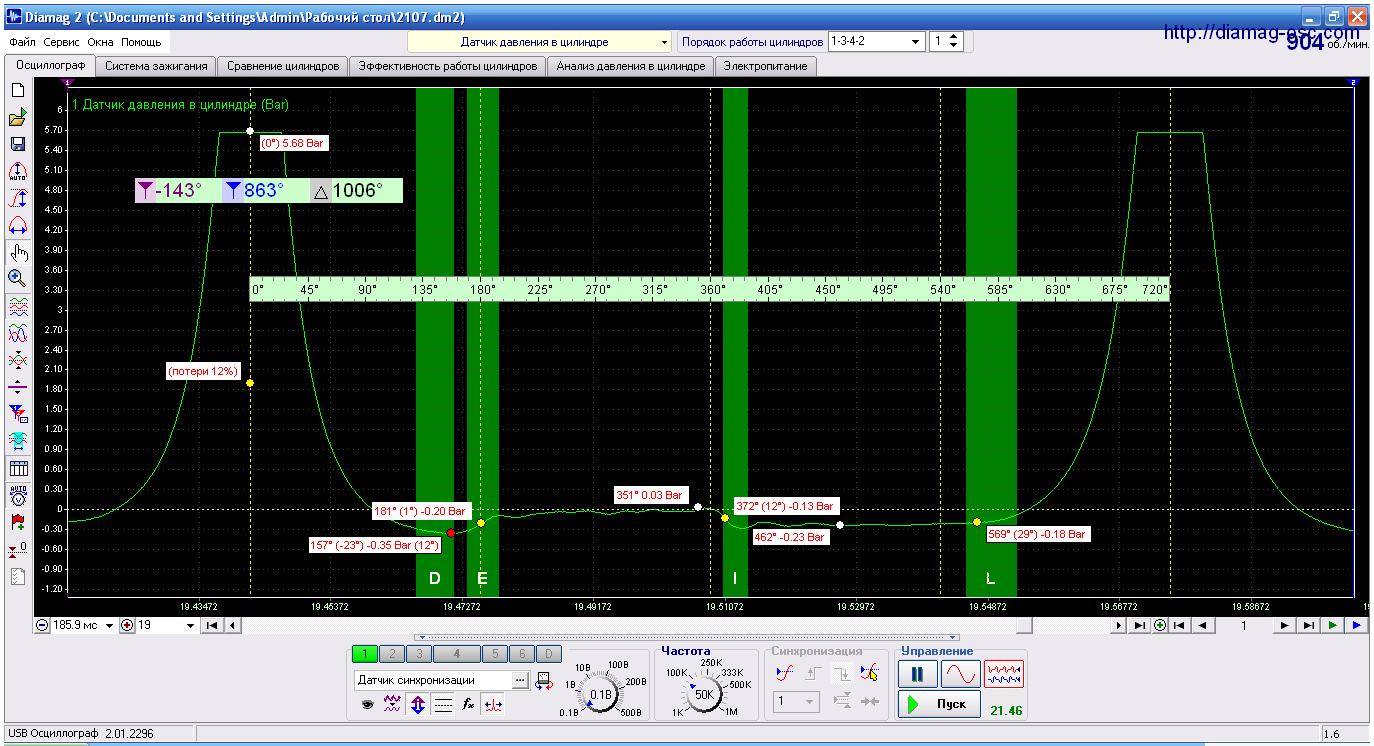Click the crossed waves with dots icon
Screen dimensions: 1374x746
click(17, 360)
